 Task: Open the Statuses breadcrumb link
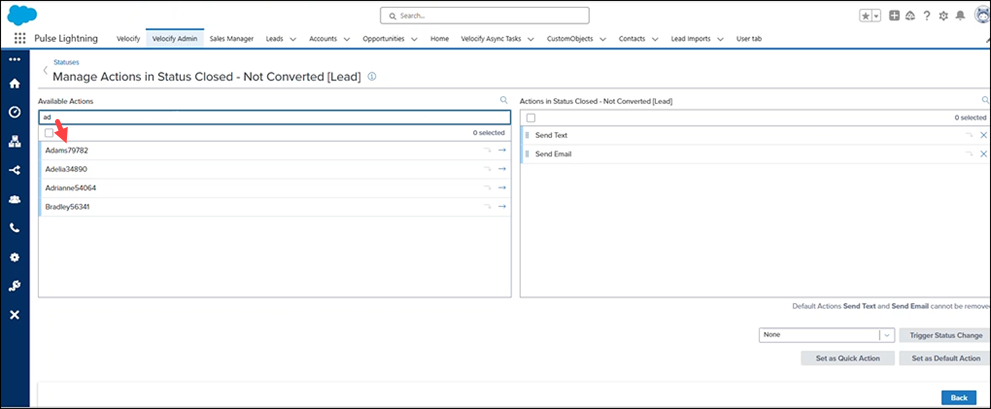coord(66,62)
